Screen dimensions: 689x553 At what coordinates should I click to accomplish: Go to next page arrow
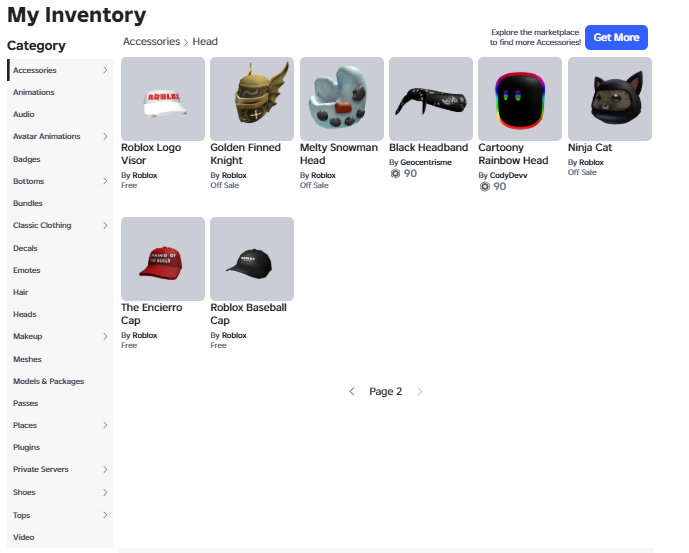[420, 391]
